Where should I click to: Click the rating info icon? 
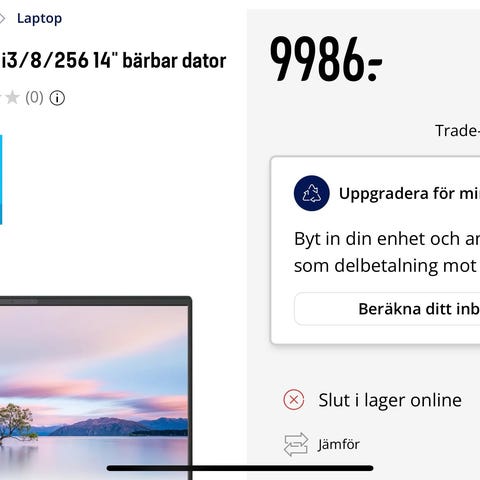(x=57, y=98)
